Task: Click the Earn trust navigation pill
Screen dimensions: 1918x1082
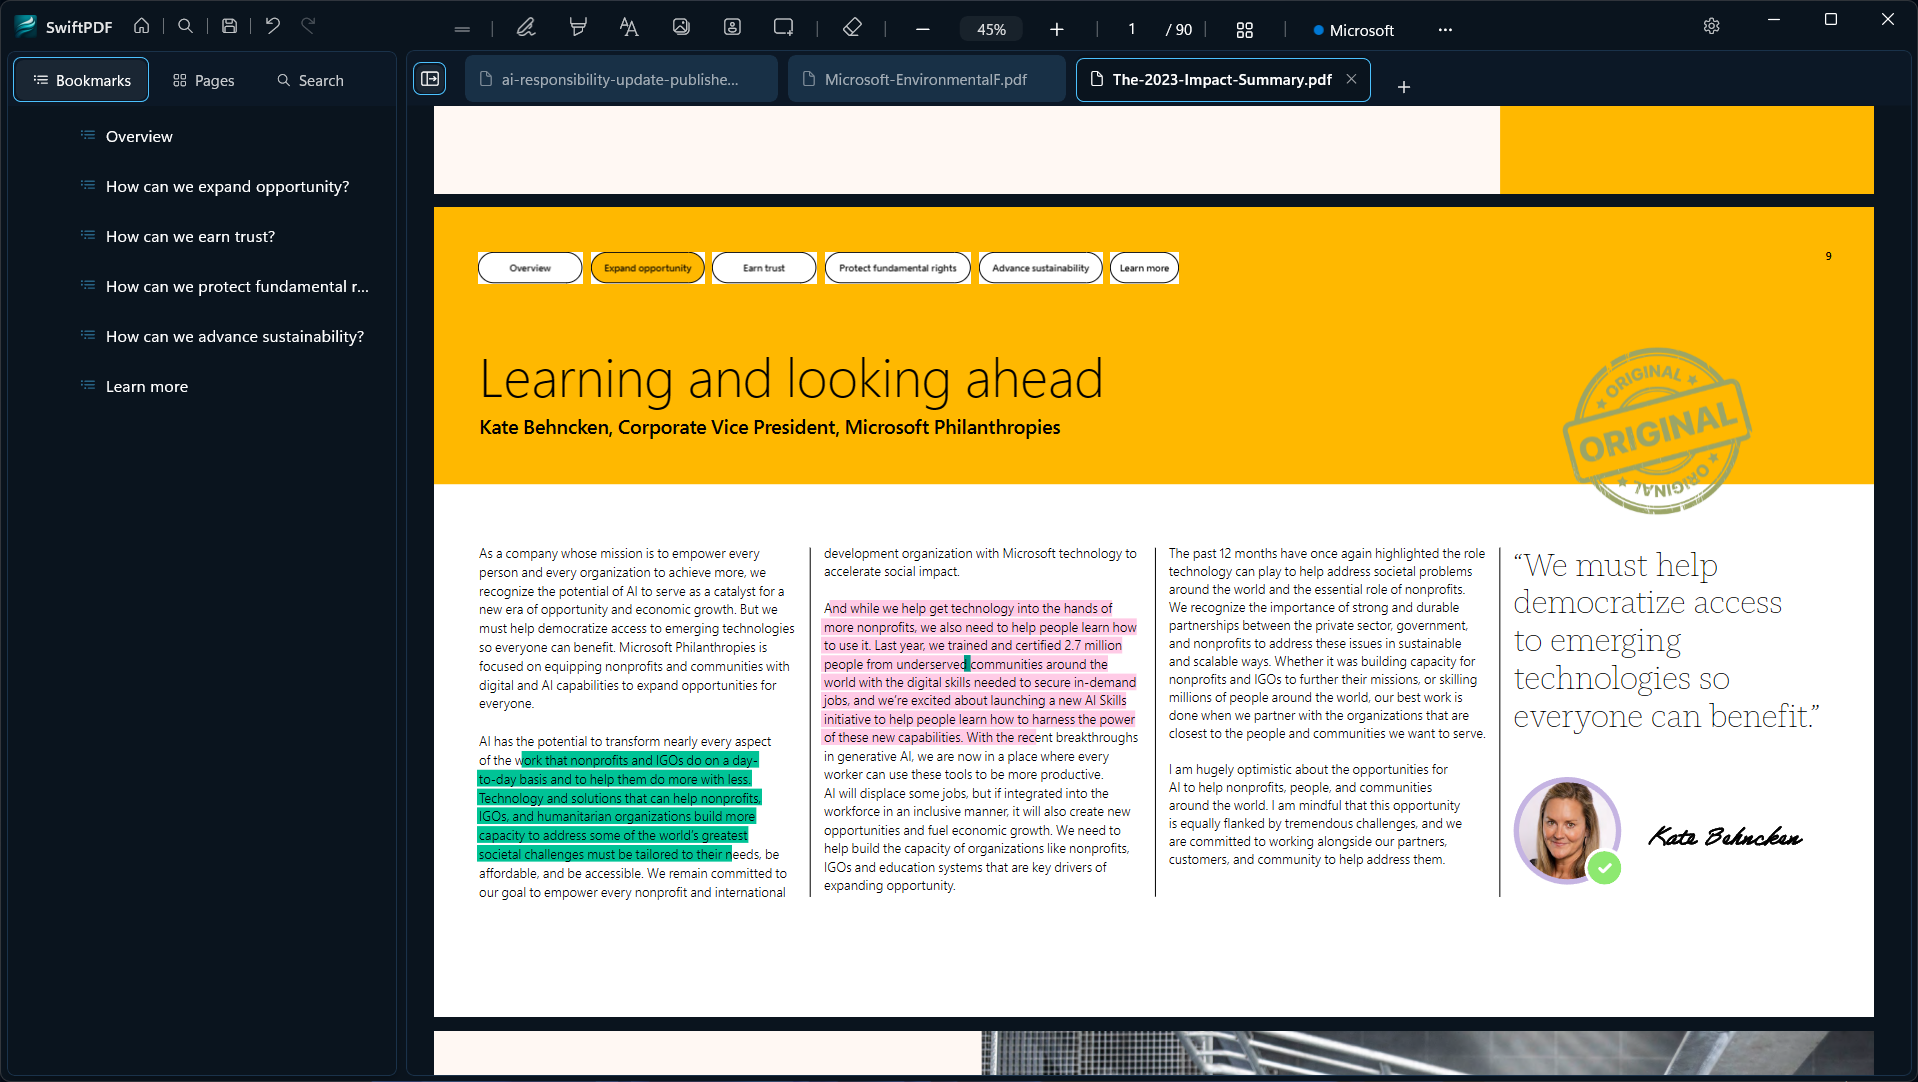Action: (x=764, y=268)
